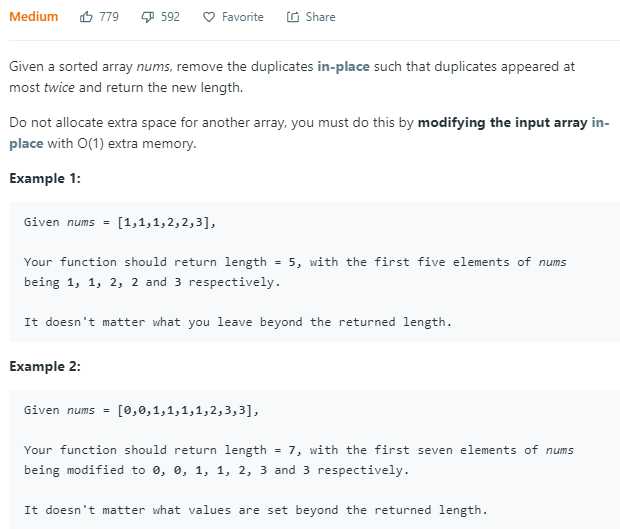Click the bold 'modifying the input array' text

[503, 123]
